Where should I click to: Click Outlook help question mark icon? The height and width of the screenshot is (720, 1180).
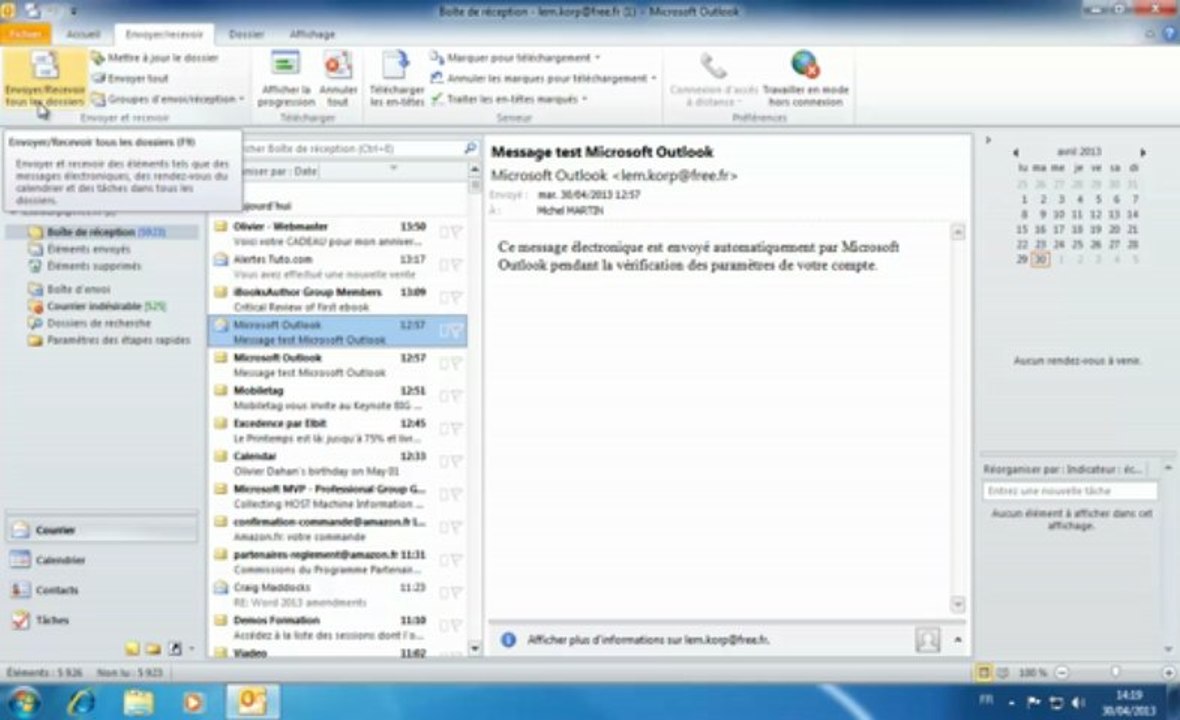tap(1169, 34)
